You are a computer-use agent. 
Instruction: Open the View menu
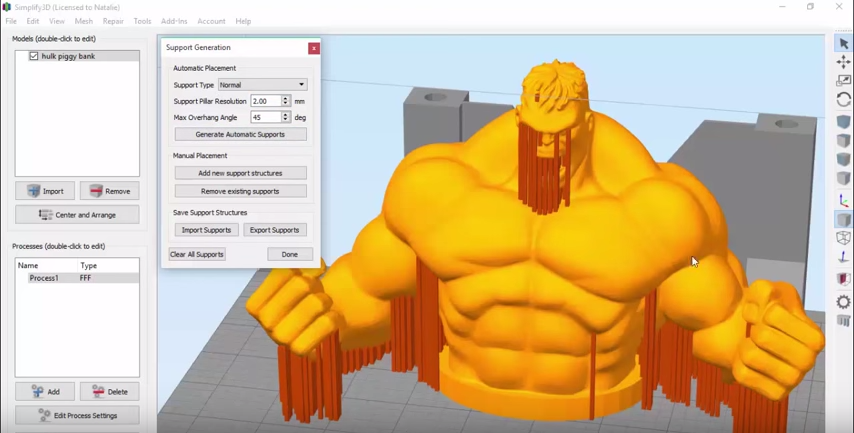[x=57, y=21]
